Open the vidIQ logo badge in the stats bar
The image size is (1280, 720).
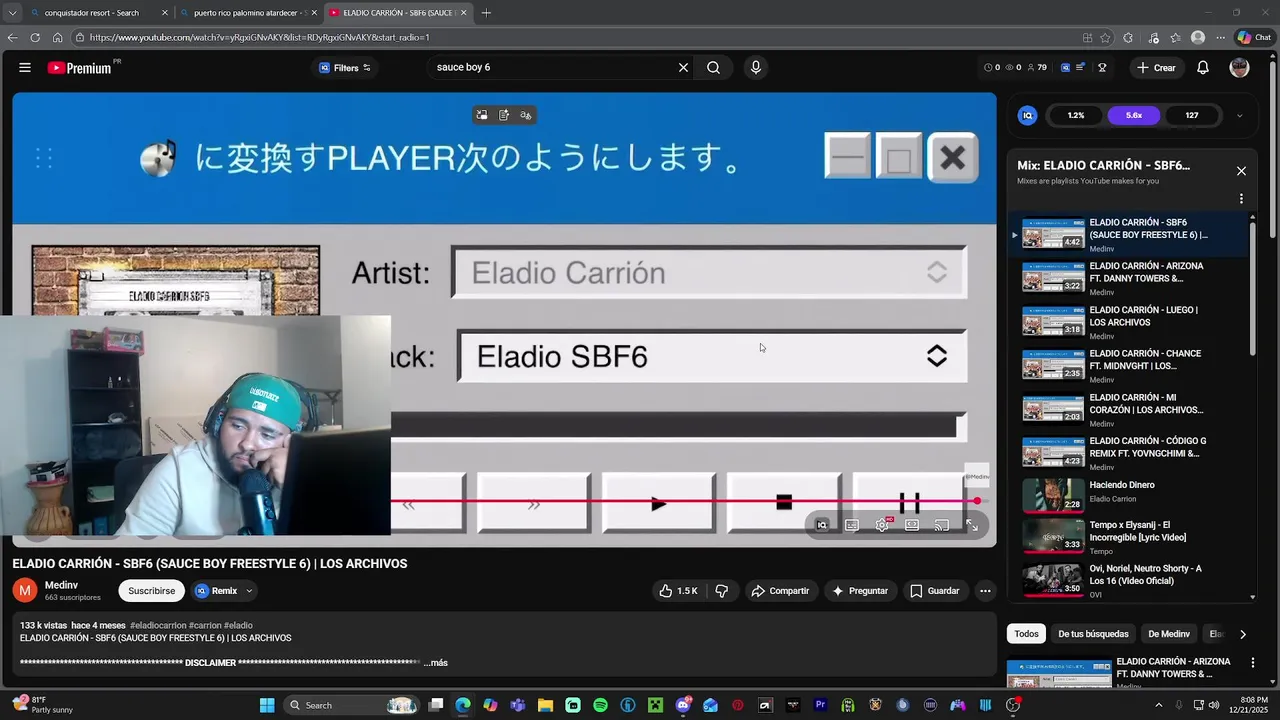point(1027,115)
